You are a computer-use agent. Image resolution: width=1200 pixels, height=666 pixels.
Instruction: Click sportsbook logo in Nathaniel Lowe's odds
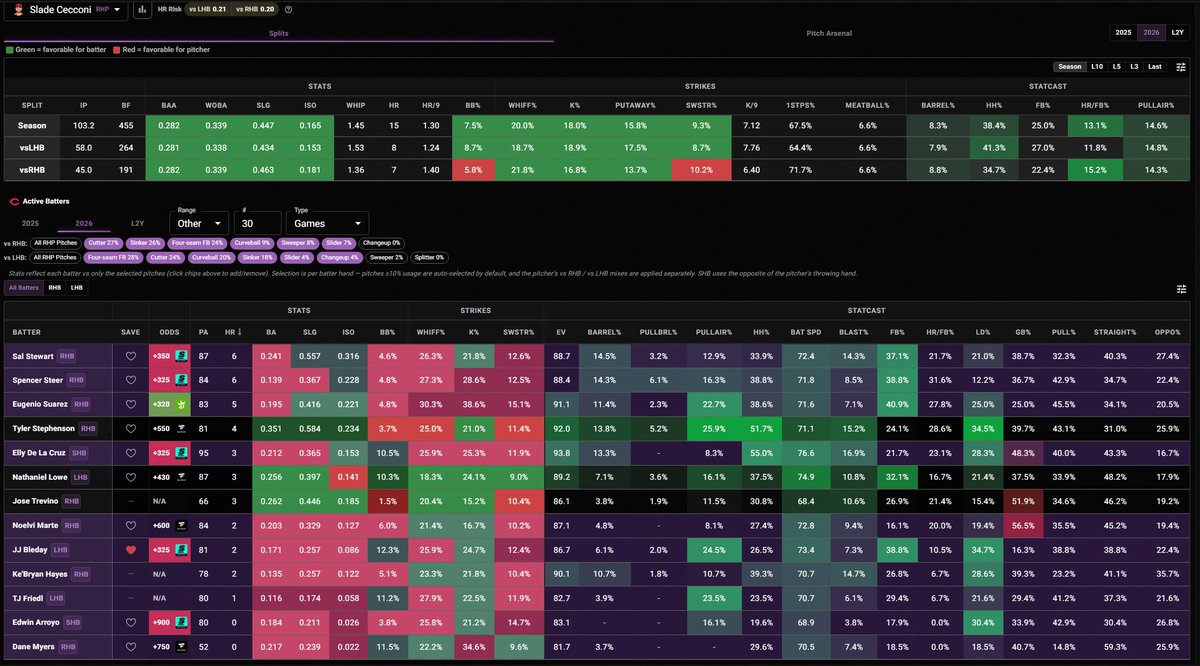pyautogui.click(x=182, y=477)
